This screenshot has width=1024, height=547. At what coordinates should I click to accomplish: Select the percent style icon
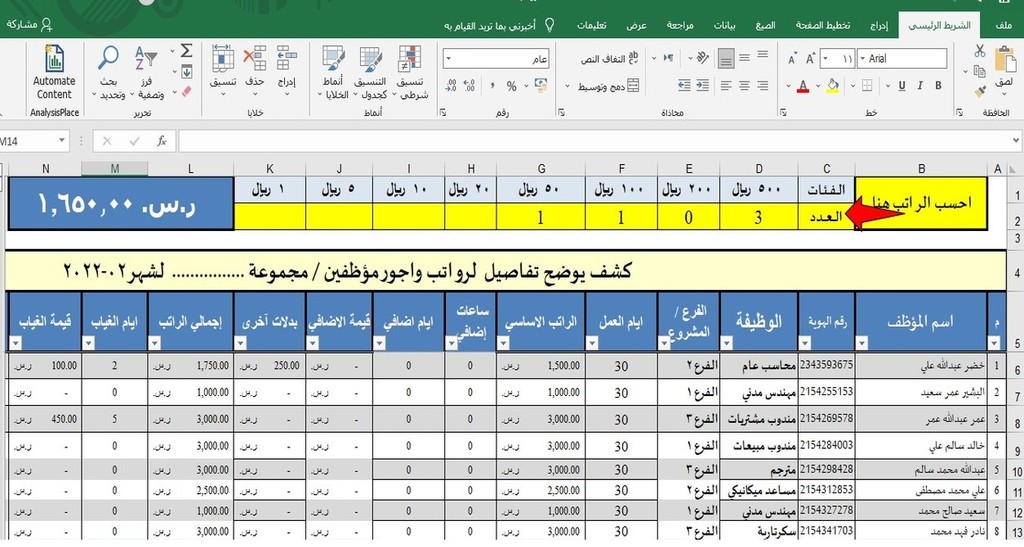tap(511, 86)
